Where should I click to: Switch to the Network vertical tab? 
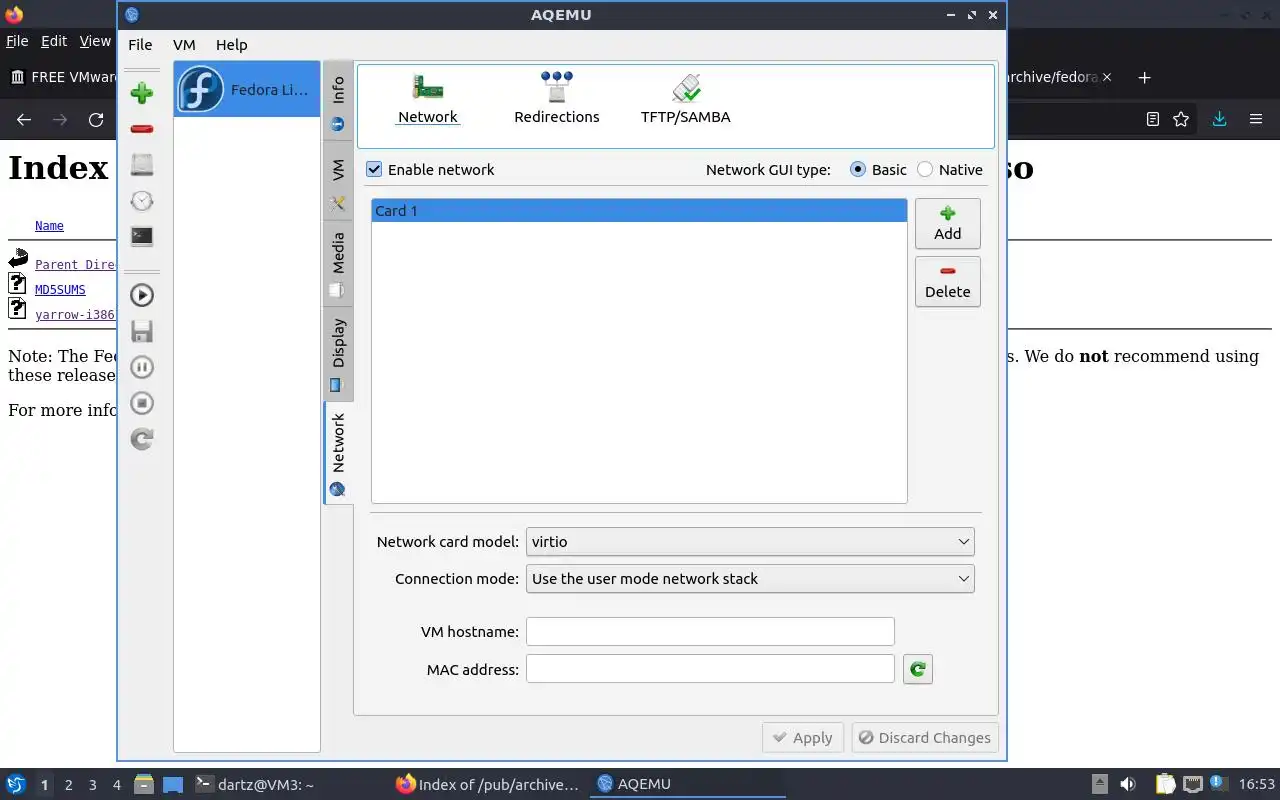[338, 453]
